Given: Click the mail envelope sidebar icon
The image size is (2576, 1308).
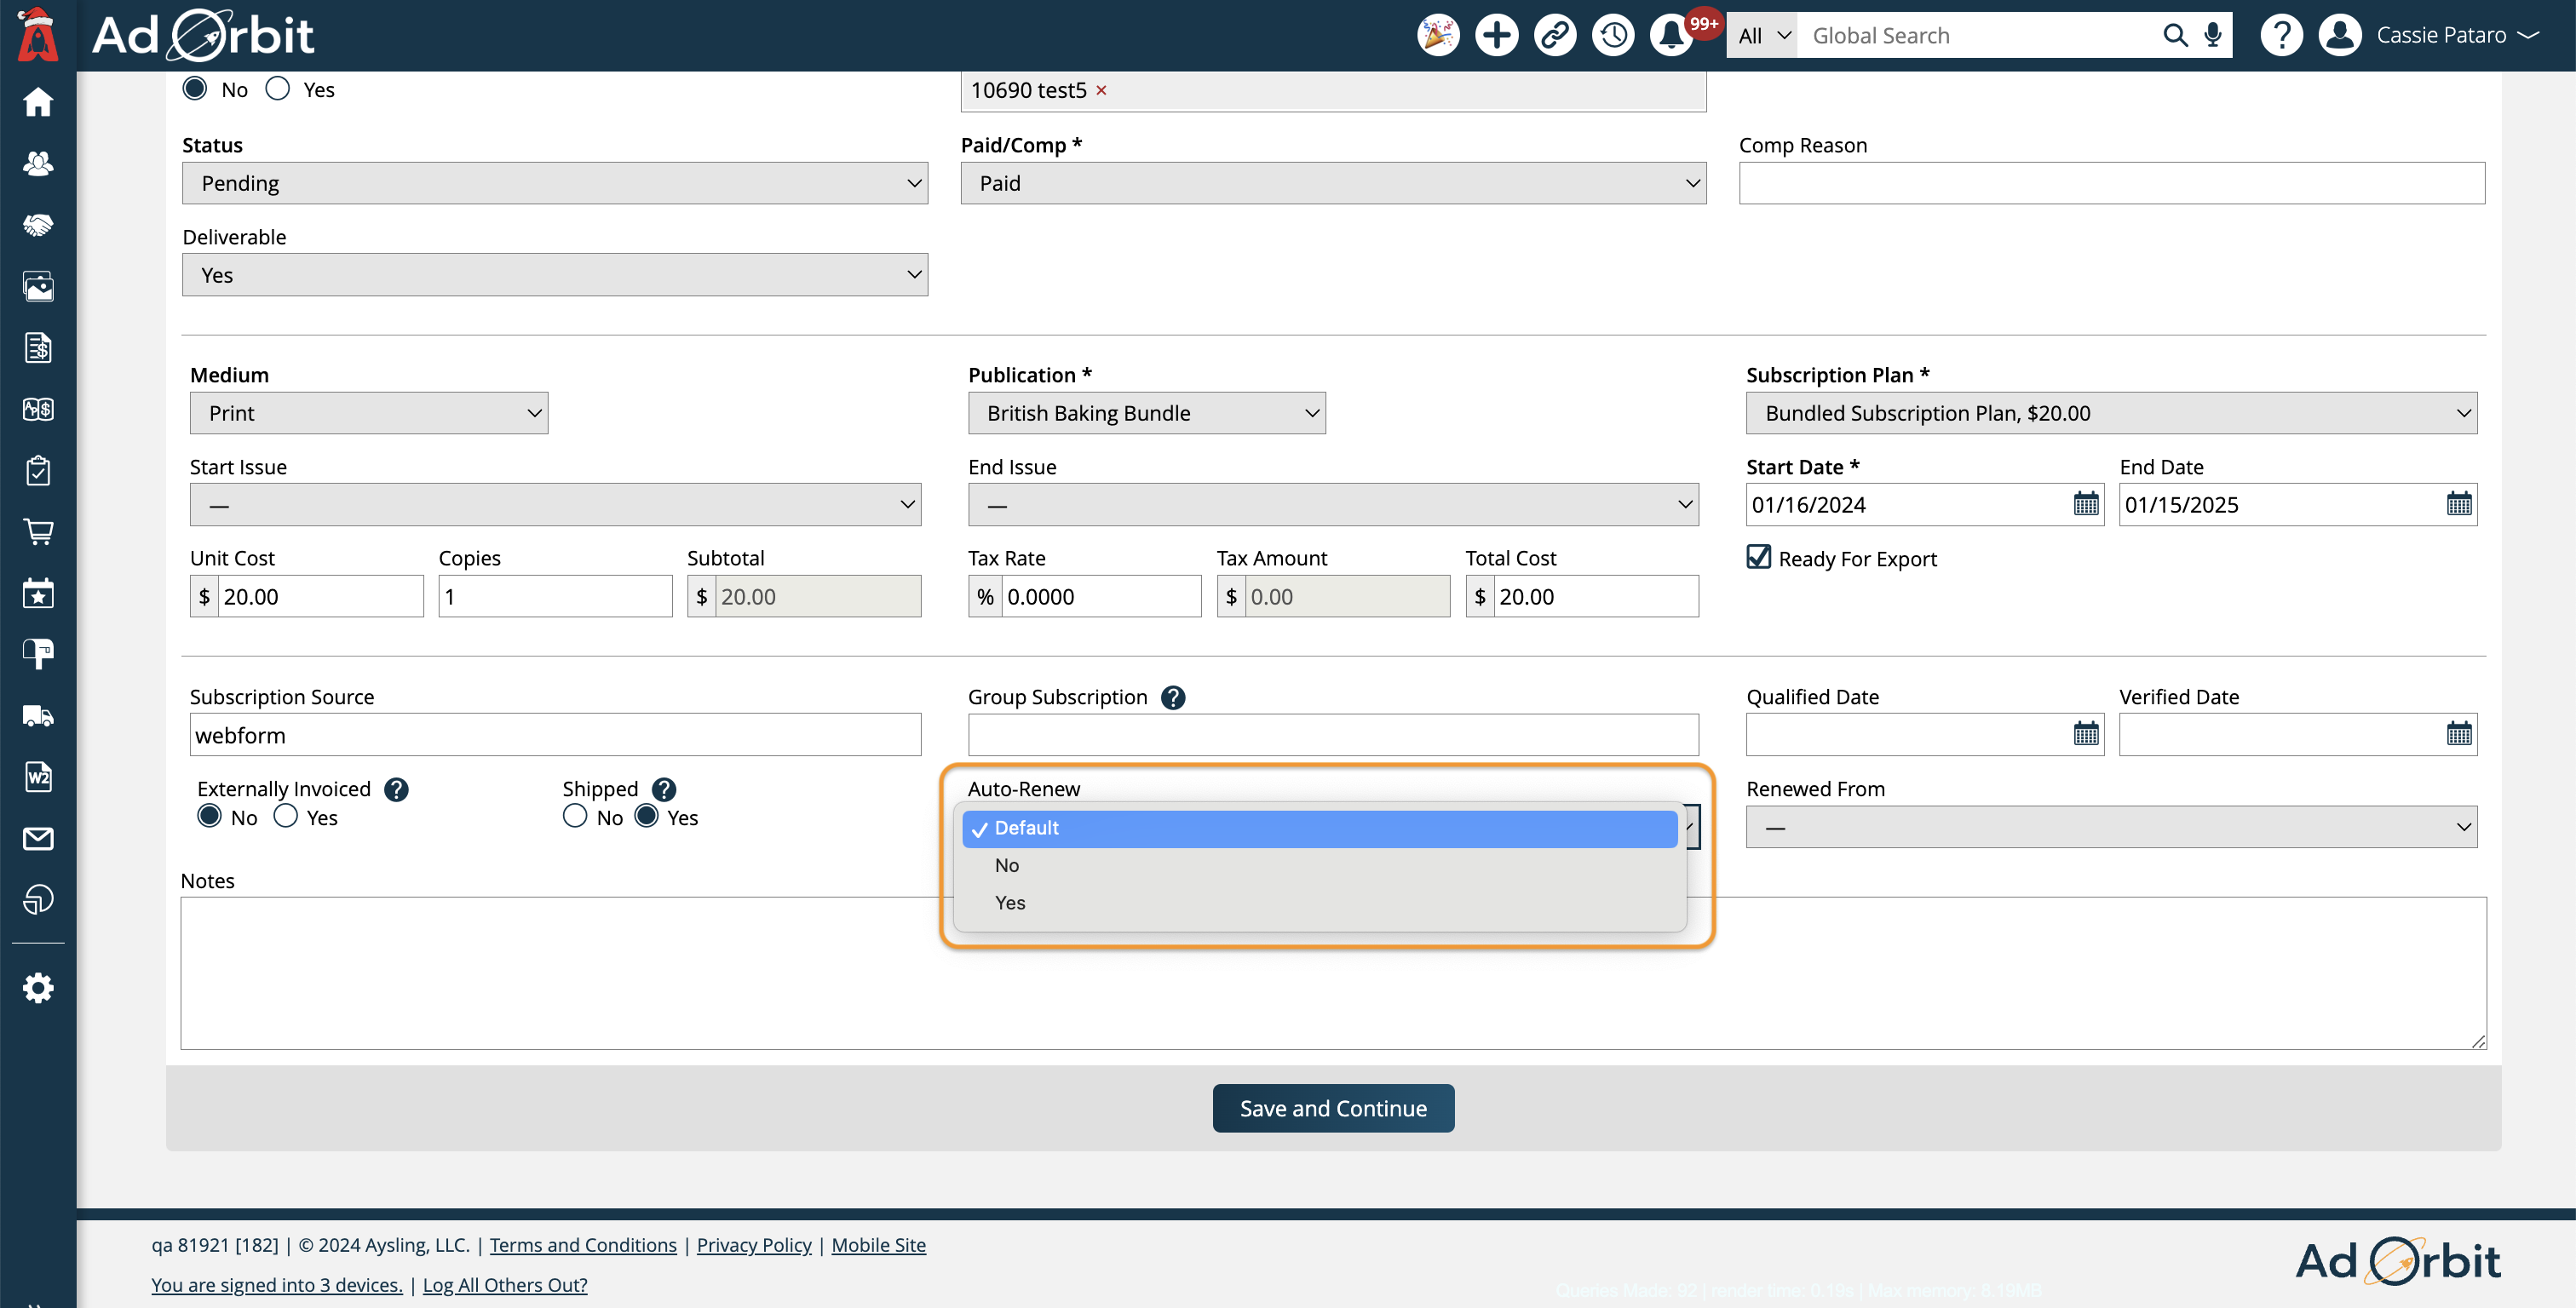Looking at the screenshot, I should (x=38, y=838).
